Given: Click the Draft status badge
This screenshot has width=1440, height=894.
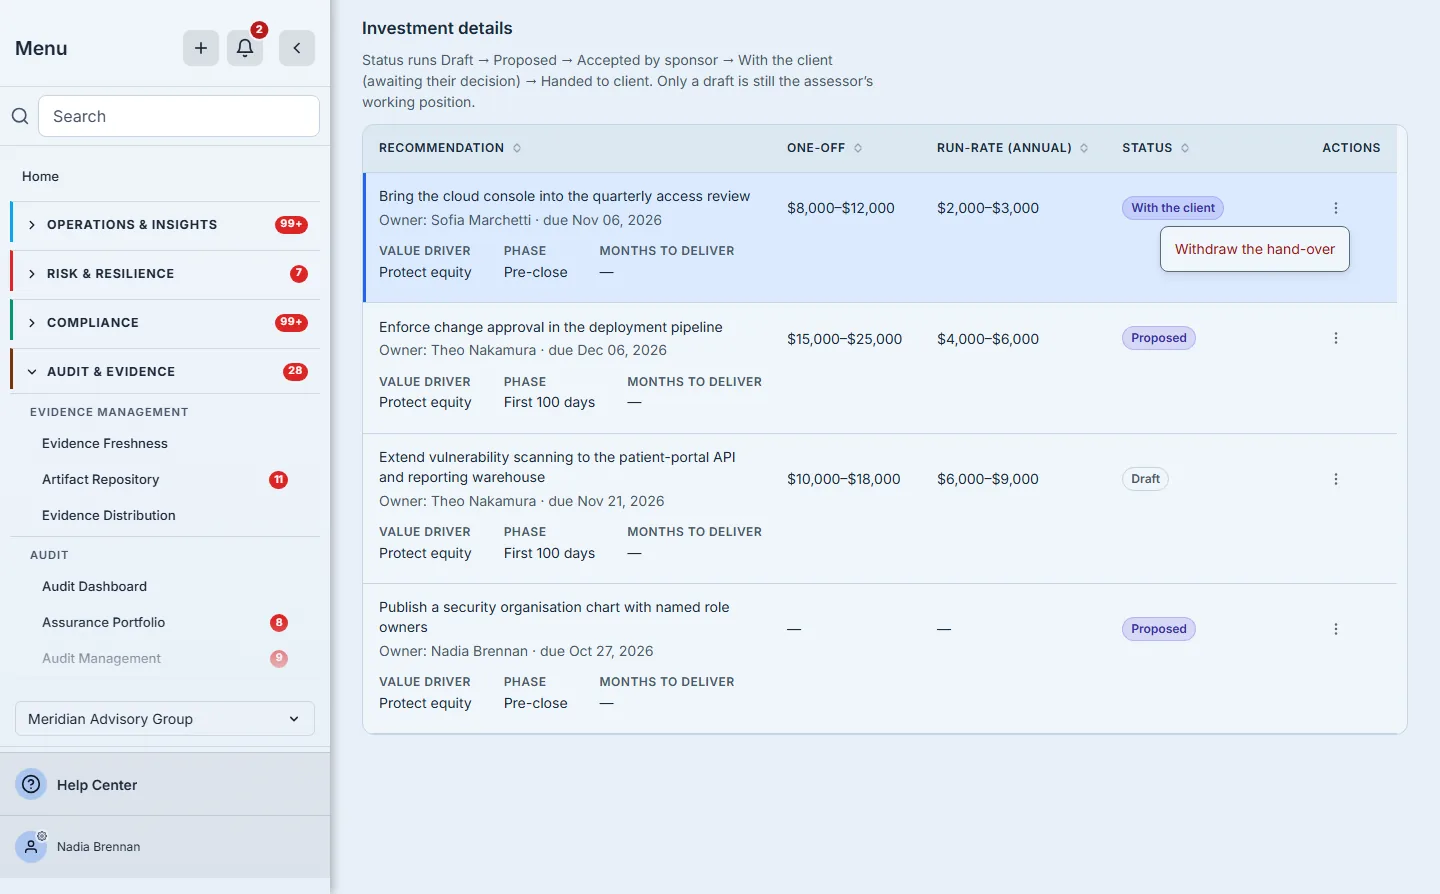Looking at the screenshot, I should click(x=1145, y=479).
